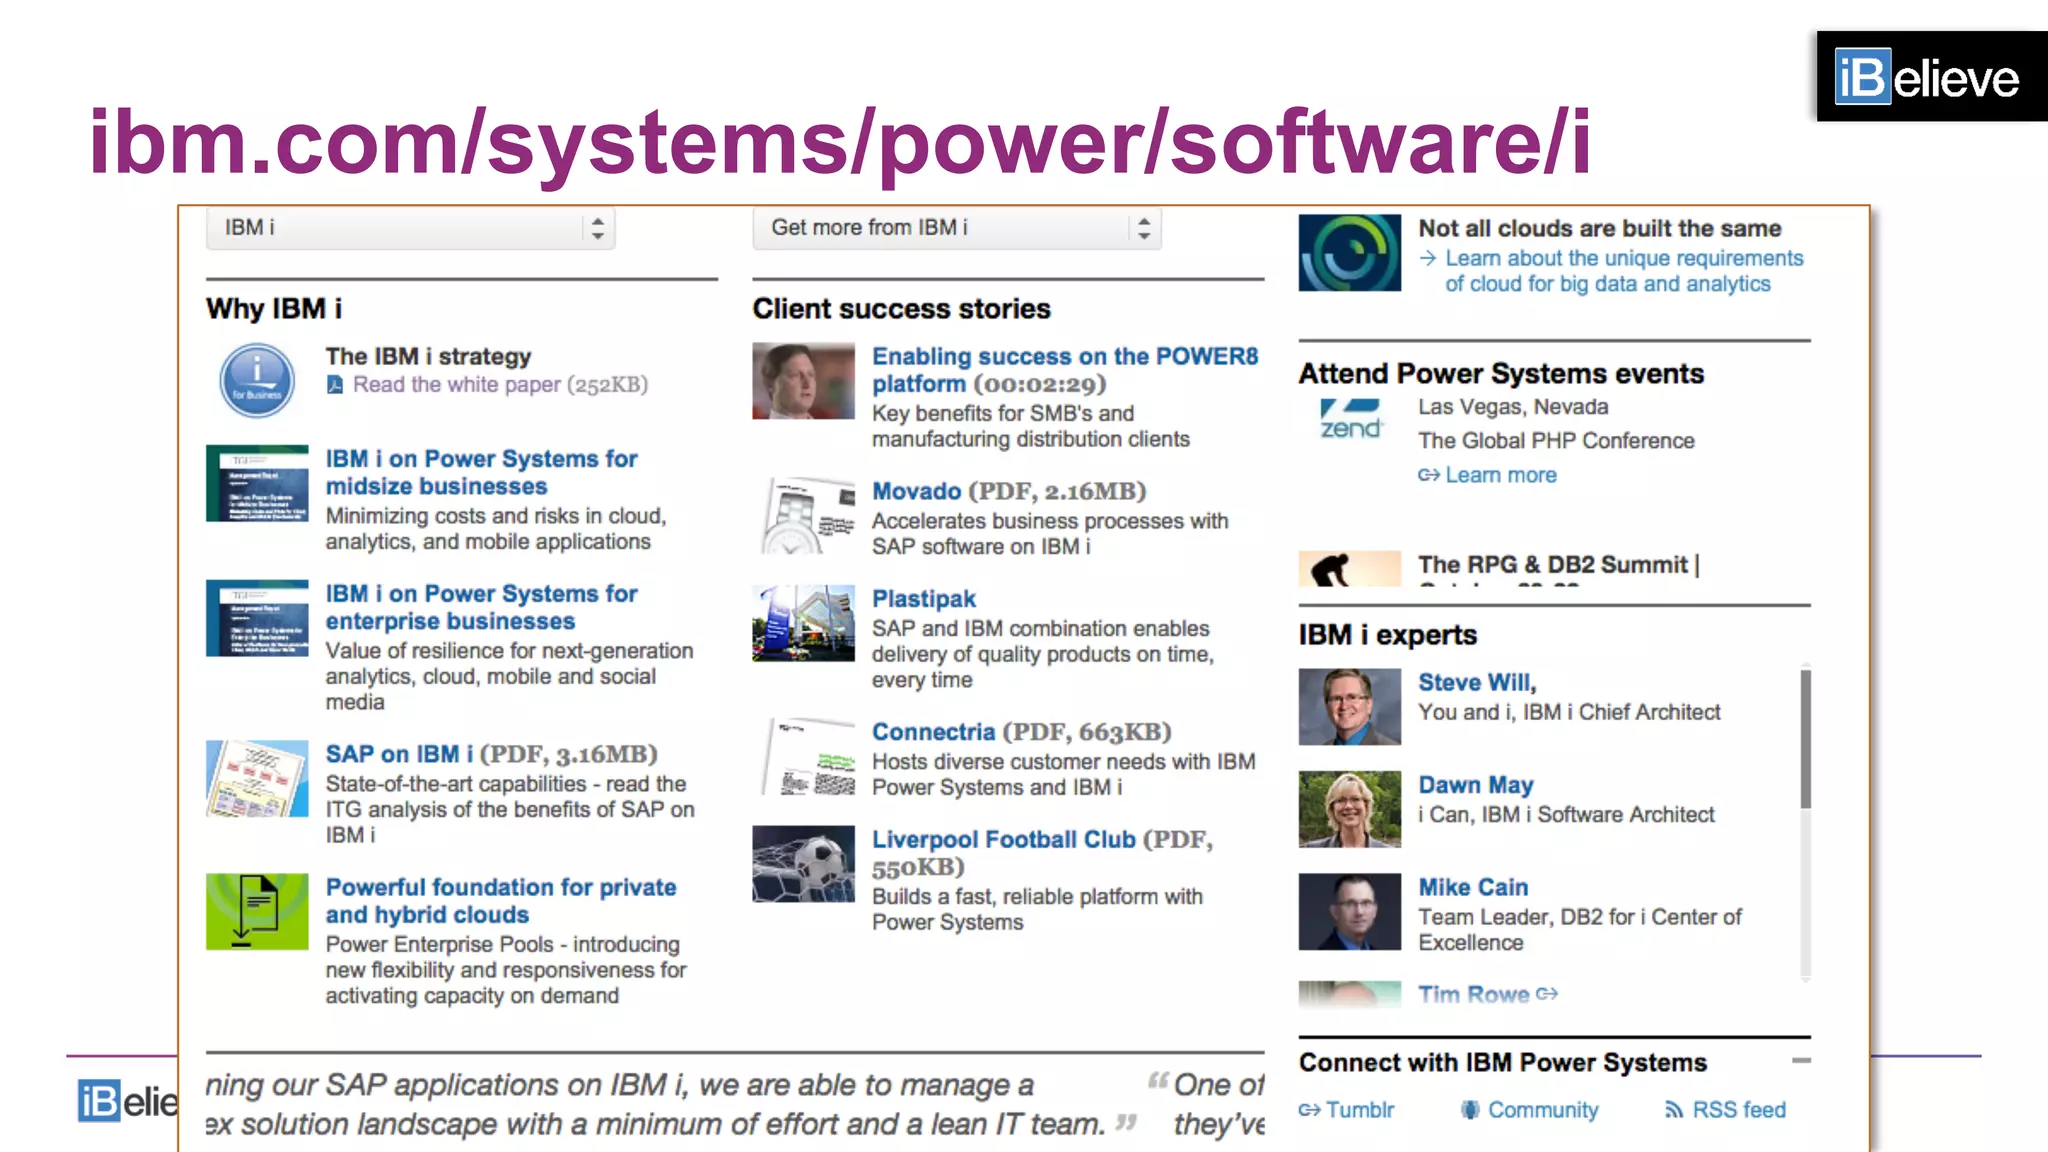
Task: Select The Global PHP Conference text
Action: [x=1556, y=441]
